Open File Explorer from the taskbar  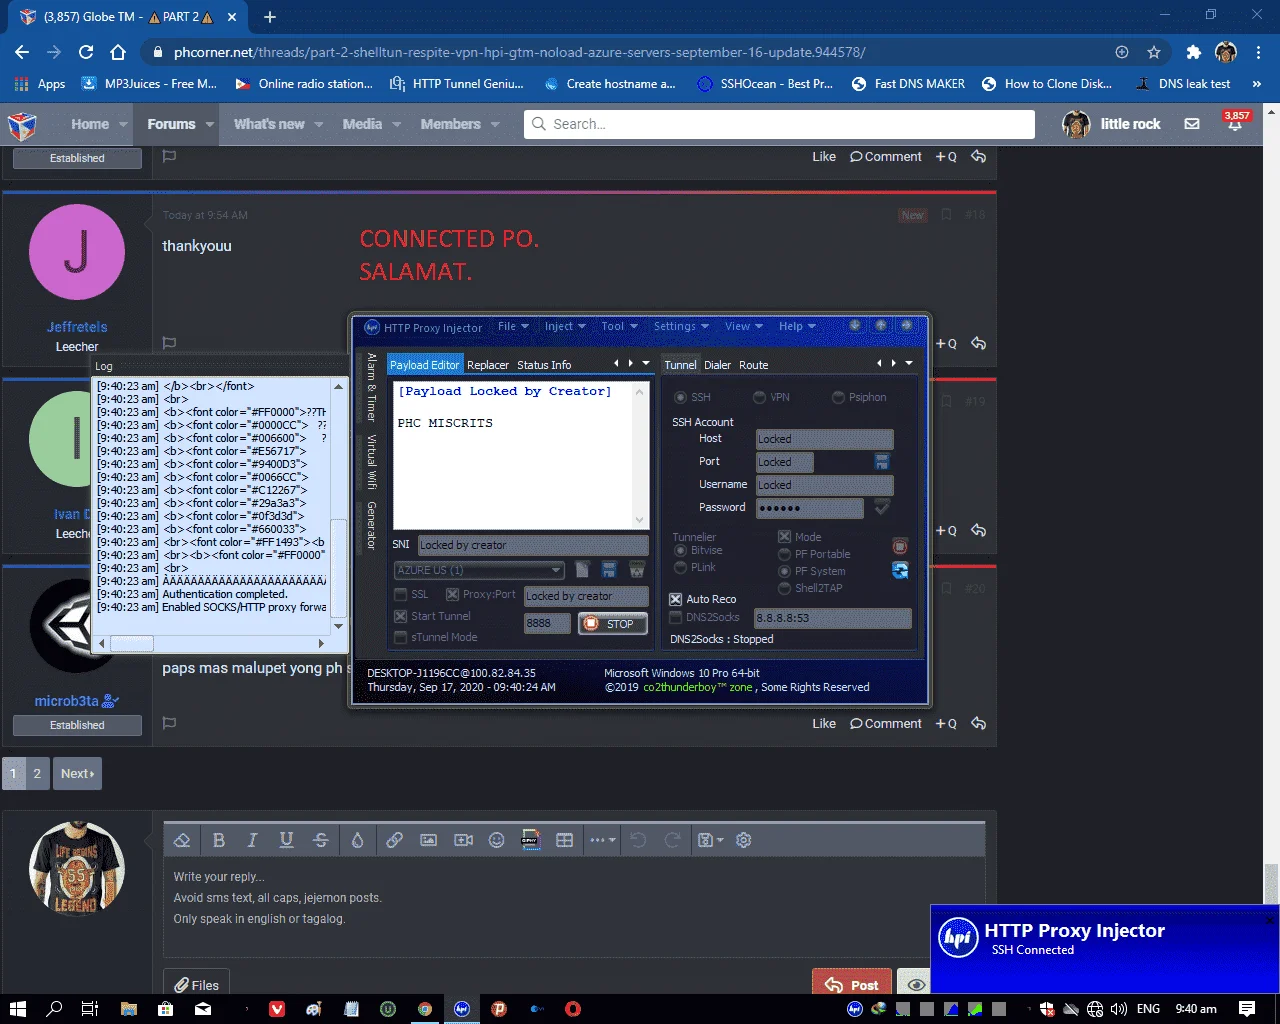tap(128, 1009)
